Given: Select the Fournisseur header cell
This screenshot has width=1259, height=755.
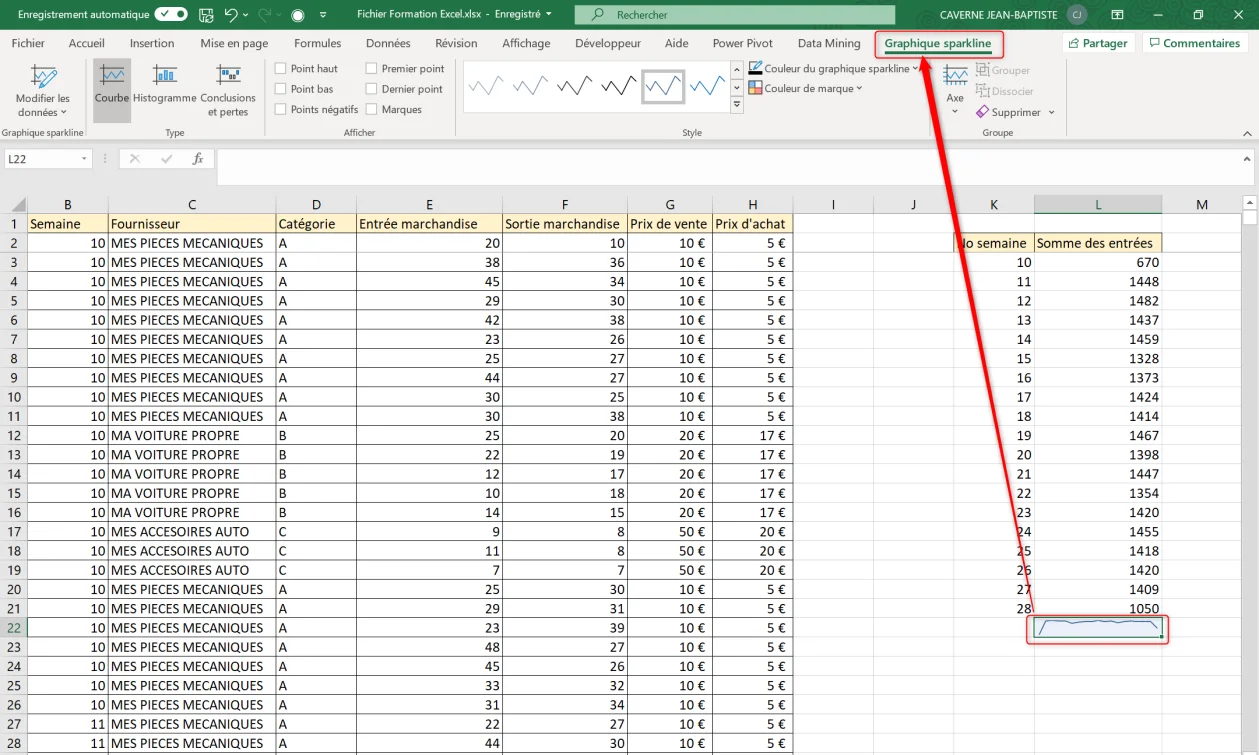Looking at the screenshot, I should [192, 224].
